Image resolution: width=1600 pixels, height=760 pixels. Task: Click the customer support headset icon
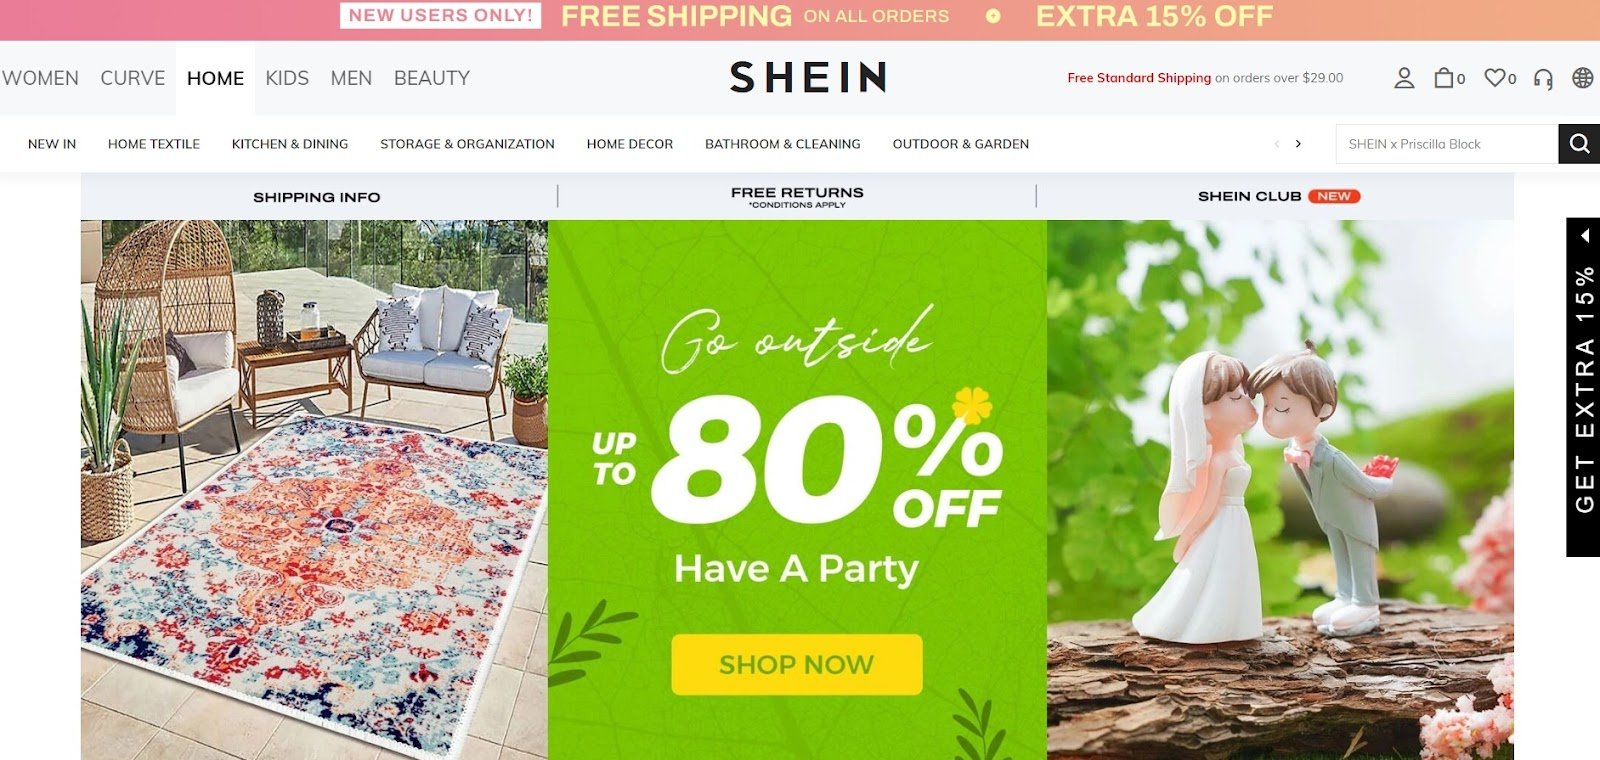1543,79
